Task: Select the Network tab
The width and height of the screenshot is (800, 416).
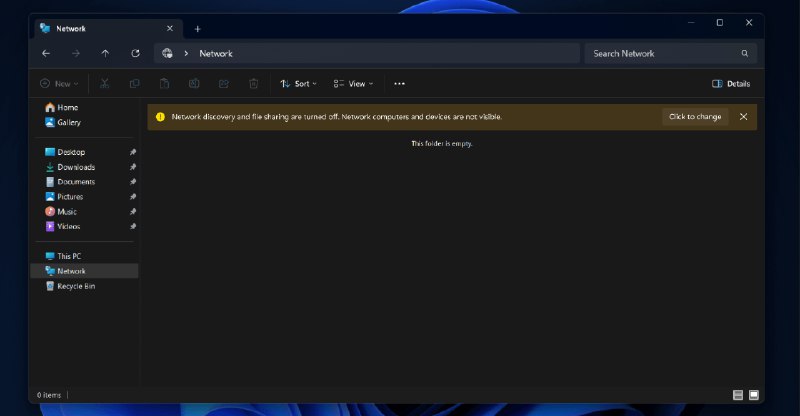Action: [106, 29]
